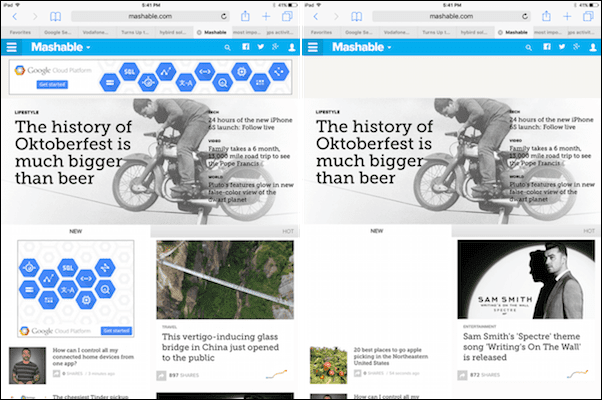Image resolution: width=602 pixels, height=400 pixels.
Task: Tap the Safari back arrow in right screen
Action: click(x=316, y=17)
